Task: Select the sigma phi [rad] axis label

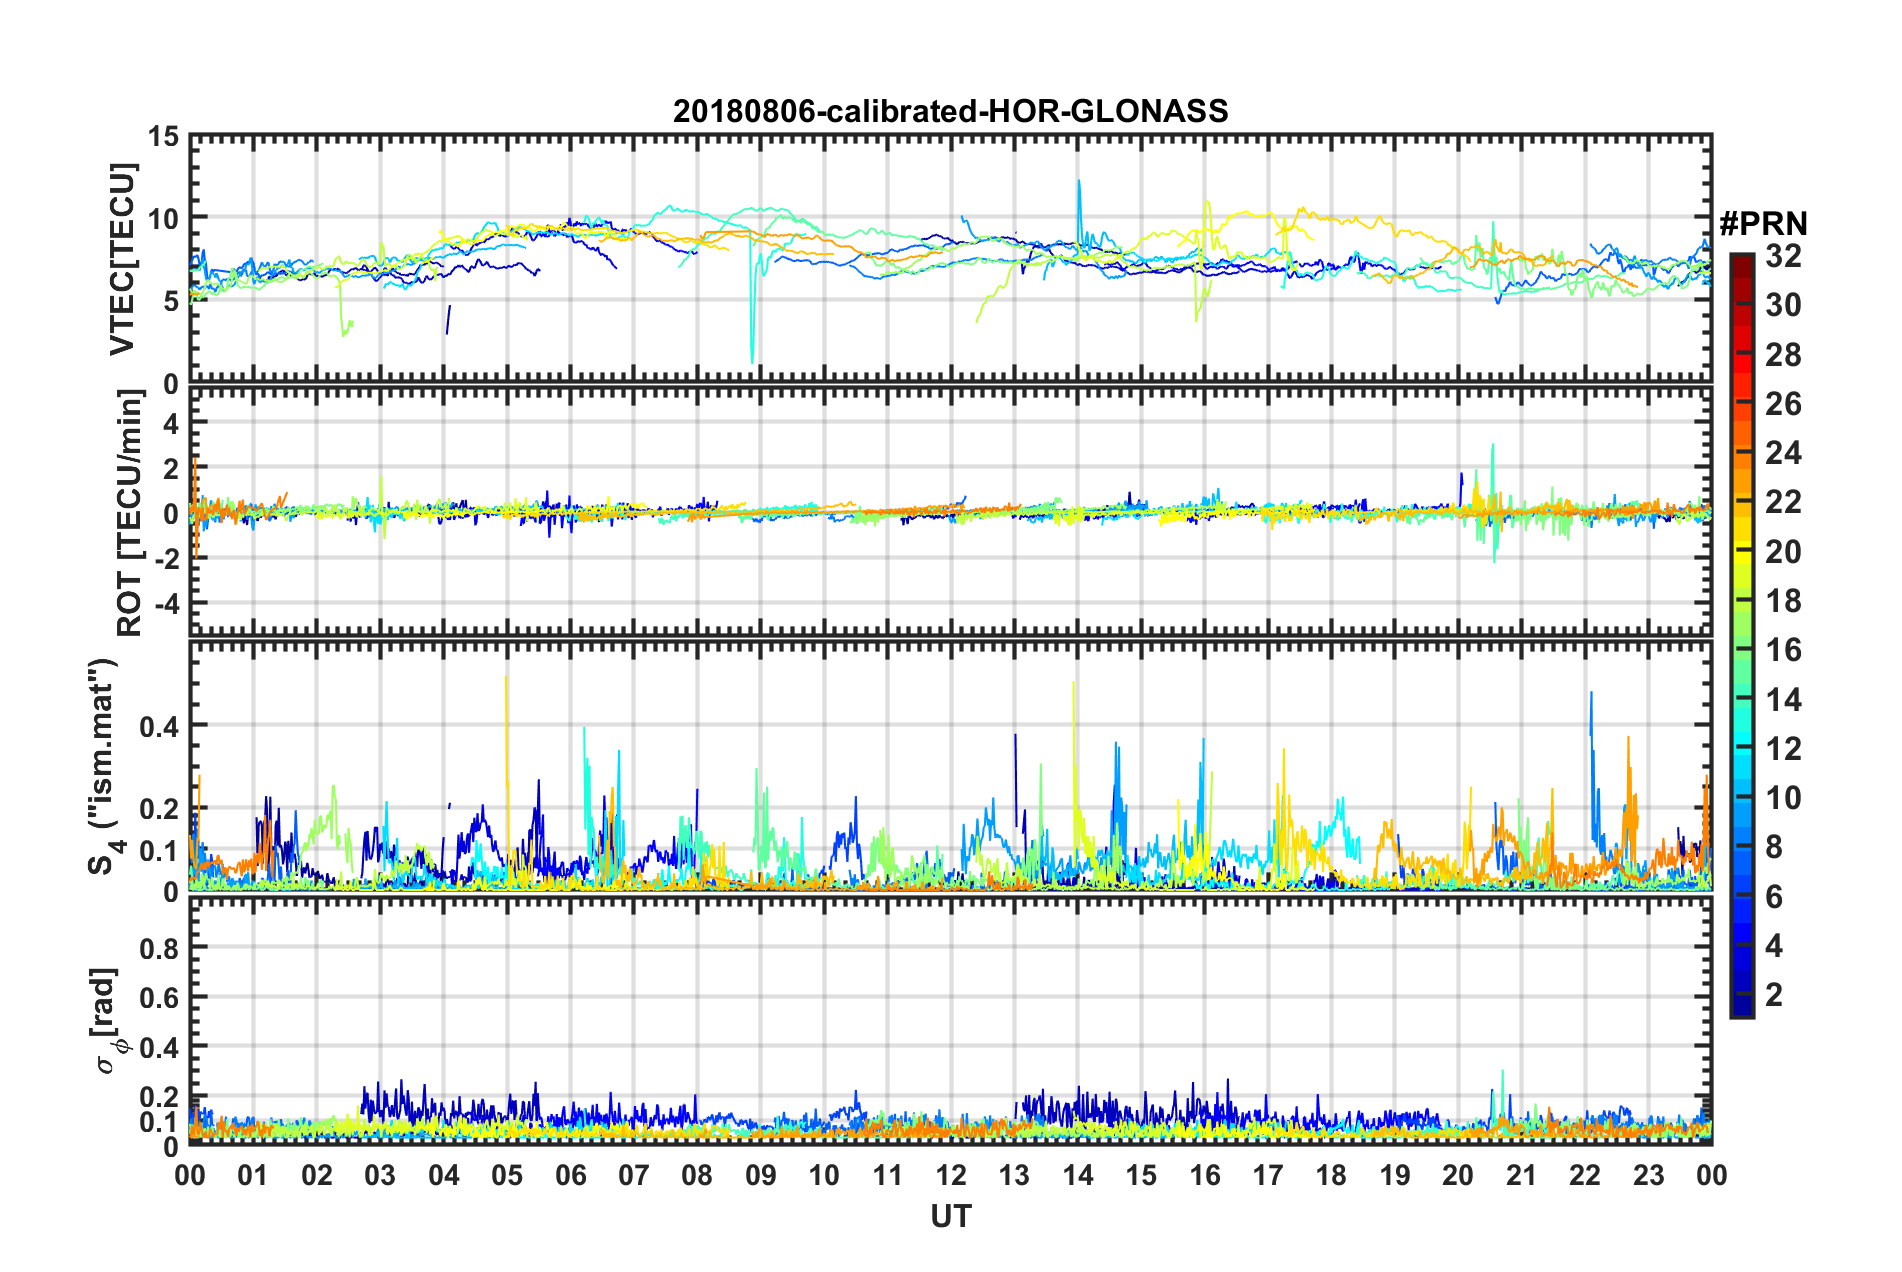Action: [107, 1020]
